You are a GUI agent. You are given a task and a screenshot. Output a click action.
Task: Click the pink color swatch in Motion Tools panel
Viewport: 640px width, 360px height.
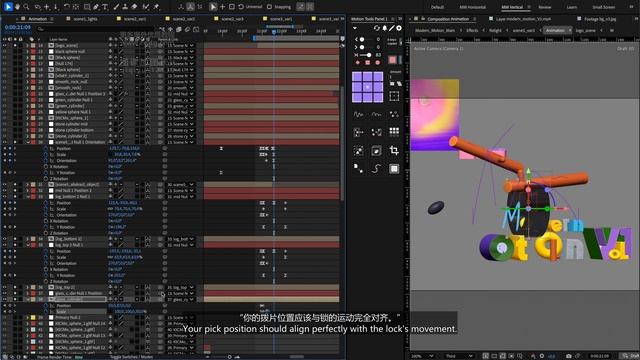click(x=392, y=60)
